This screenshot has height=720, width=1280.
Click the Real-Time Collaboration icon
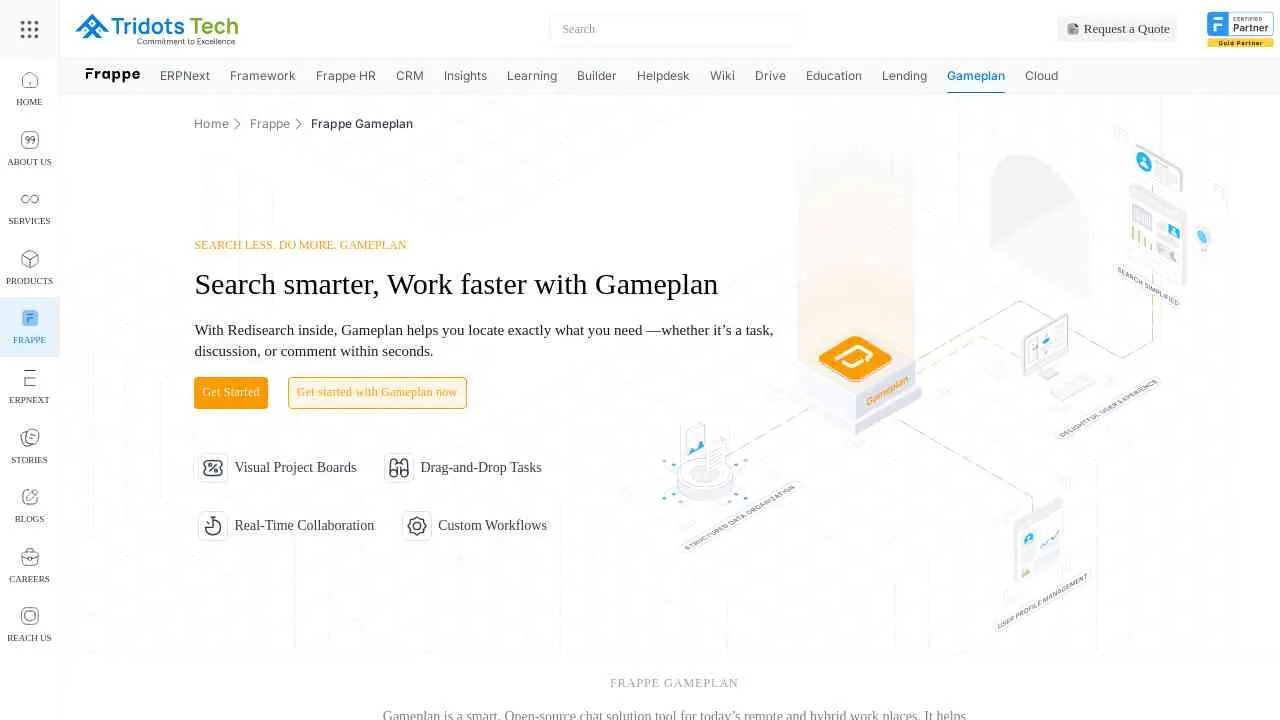click(x=212, y=525)
